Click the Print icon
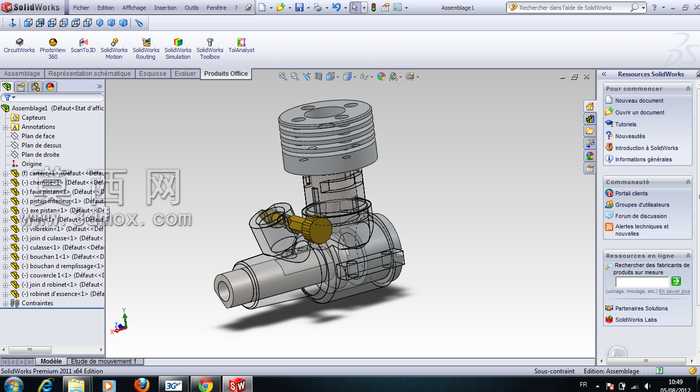This screenshot has width=700, height=392. 317,8
